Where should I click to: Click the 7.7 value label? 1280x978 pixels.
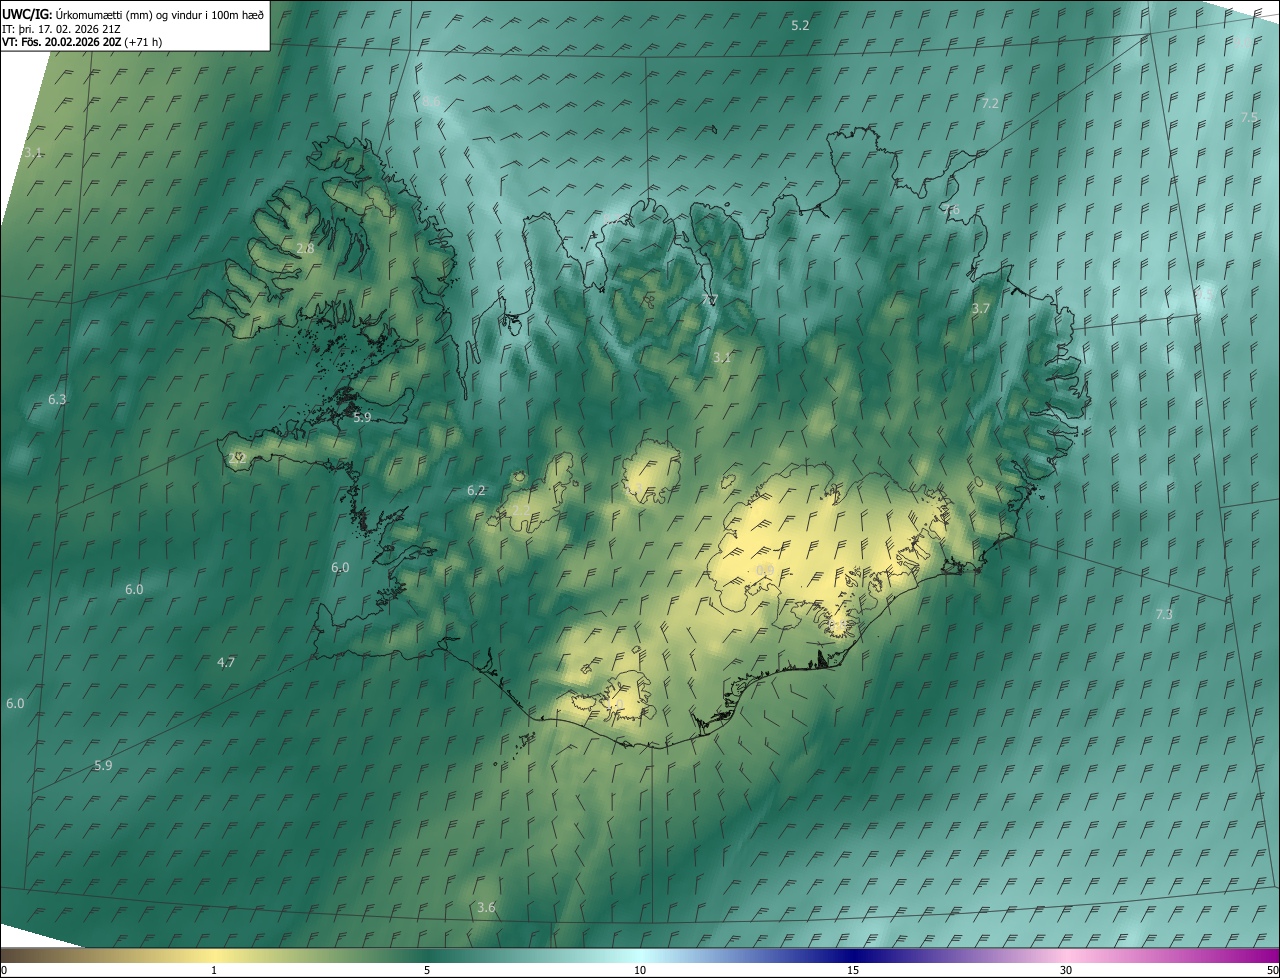(709, 300)
